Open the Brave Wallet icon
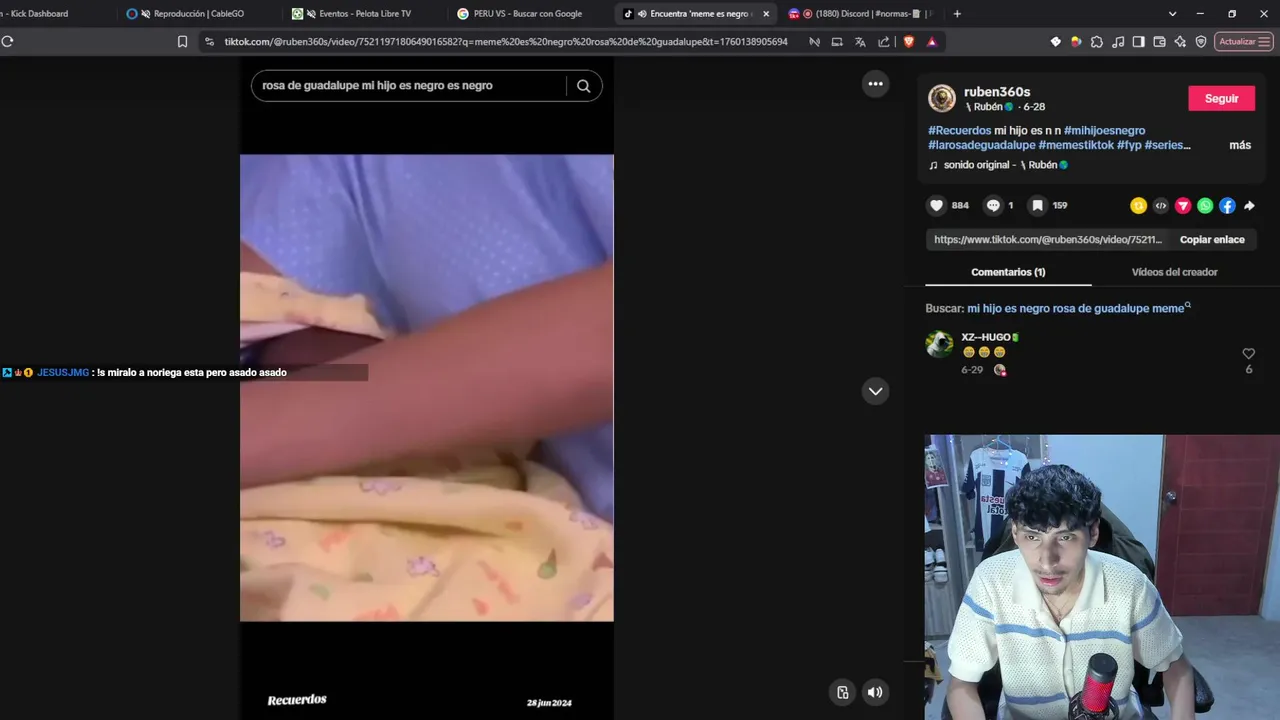This screenshot has height=720, width=1280. pos(1160,42)
